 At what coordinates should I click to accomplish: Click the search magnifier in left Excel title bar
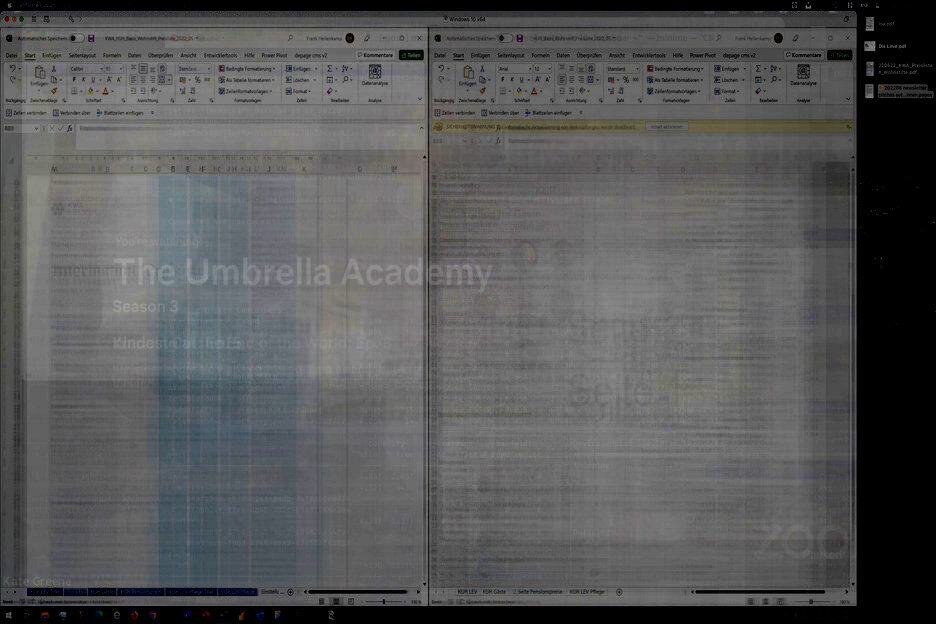pyautogui.click(x=291, y=38)
